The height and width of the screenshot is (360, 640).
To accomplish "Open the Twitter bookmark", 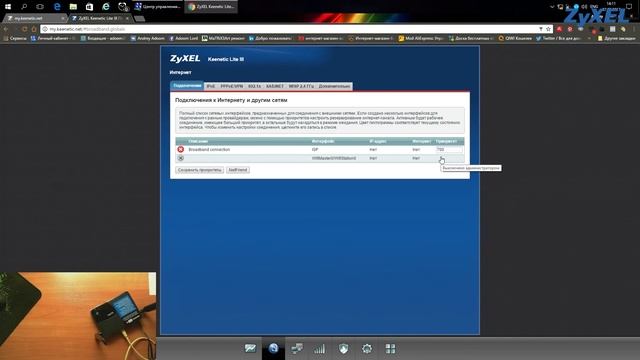I will [558, 38].
